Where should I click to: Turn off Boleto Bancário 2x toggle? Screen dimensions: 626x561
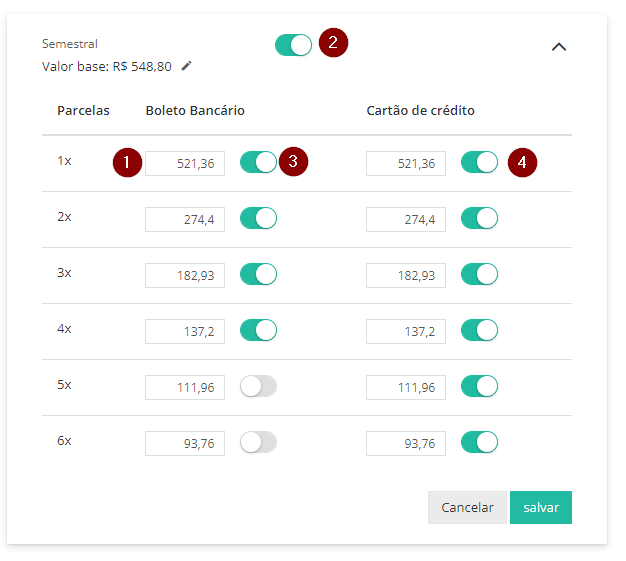pos(258,218)
